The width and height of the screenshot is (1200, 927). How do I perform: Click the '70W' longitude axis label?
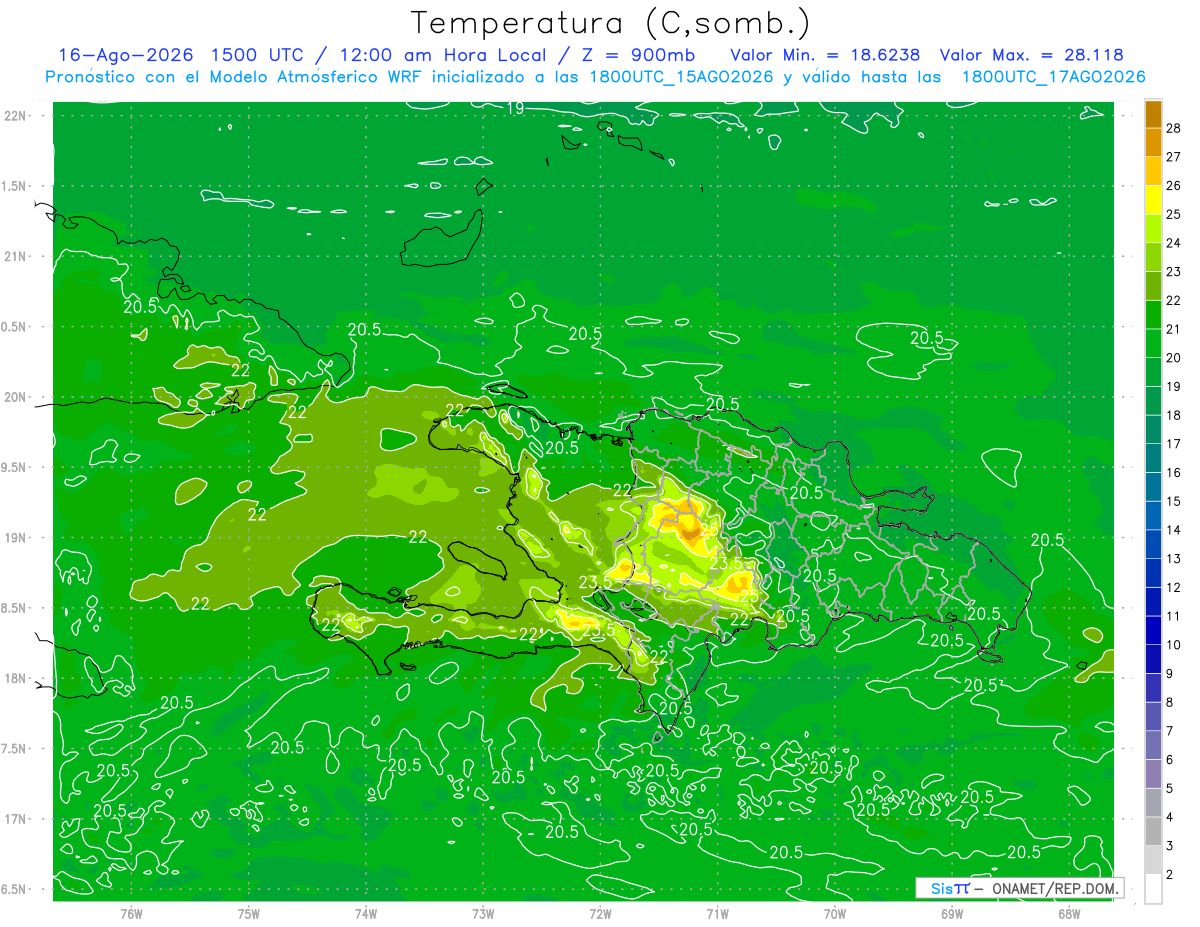[x=835, y=914]
